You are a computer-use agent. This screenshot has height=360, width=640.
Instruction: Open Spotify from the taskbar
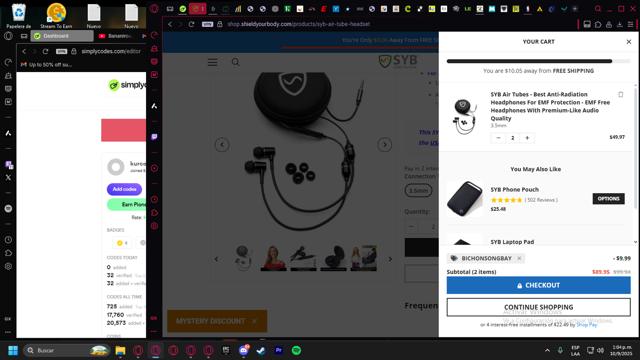coord(296,350)
